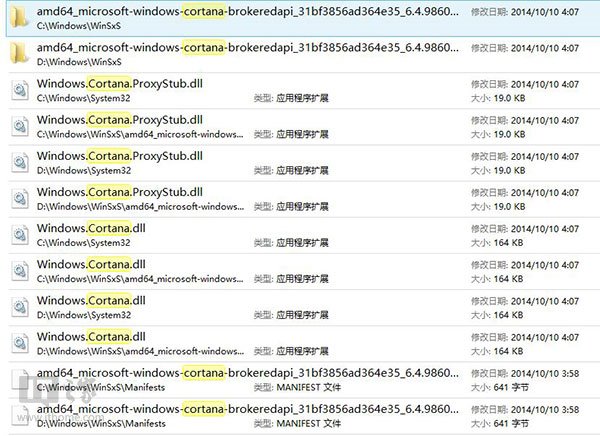Select the manifest file name in C:\Windows\WinSxS\Manifests

pos(248,373)
